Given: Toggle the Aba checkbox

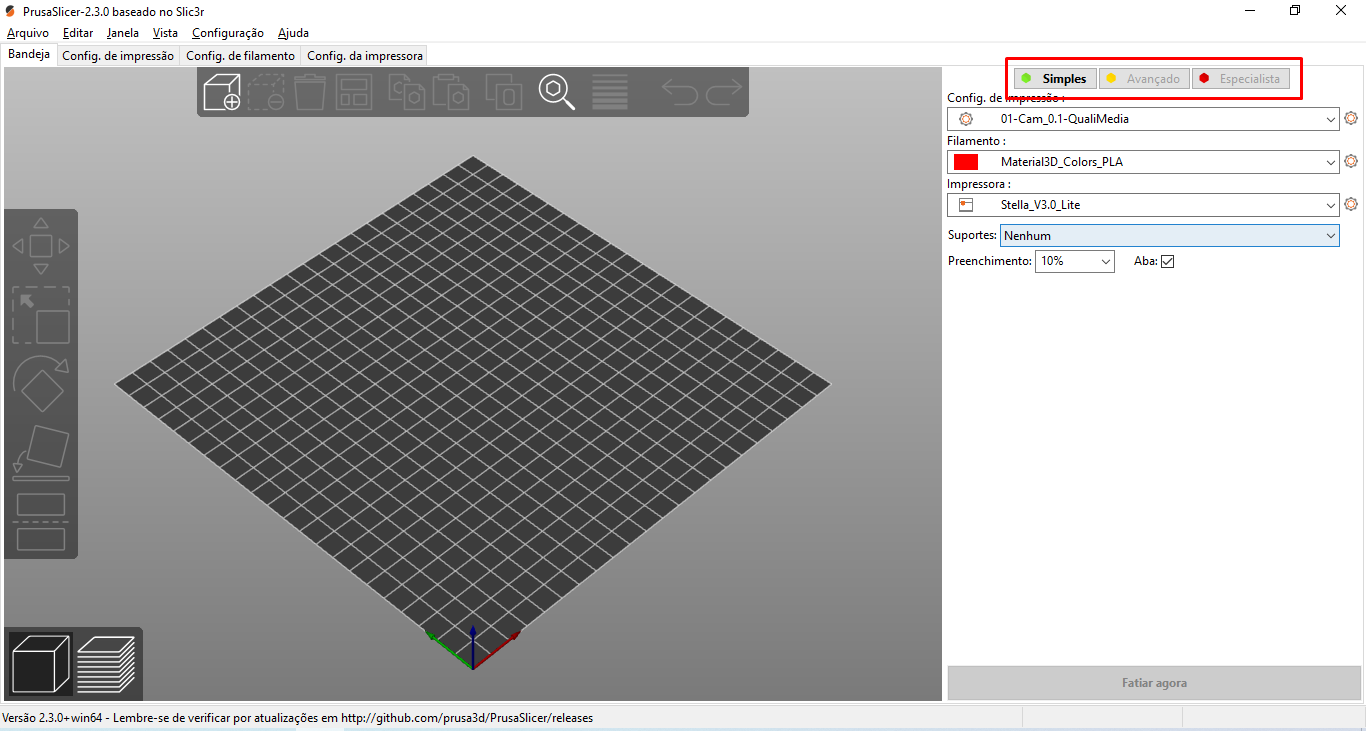Looking at the screenshot, I should [x=1167, y=261].
